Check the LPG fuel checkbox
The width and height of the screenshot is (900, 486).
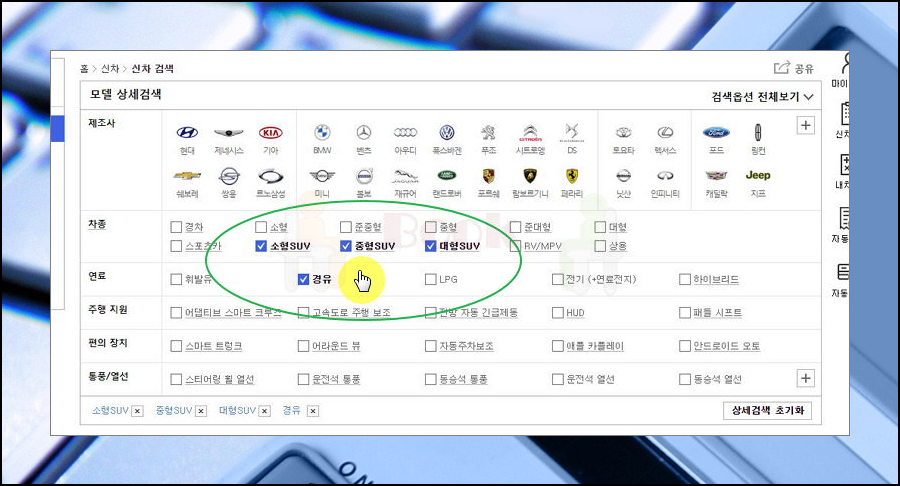[x=430, y=279]
